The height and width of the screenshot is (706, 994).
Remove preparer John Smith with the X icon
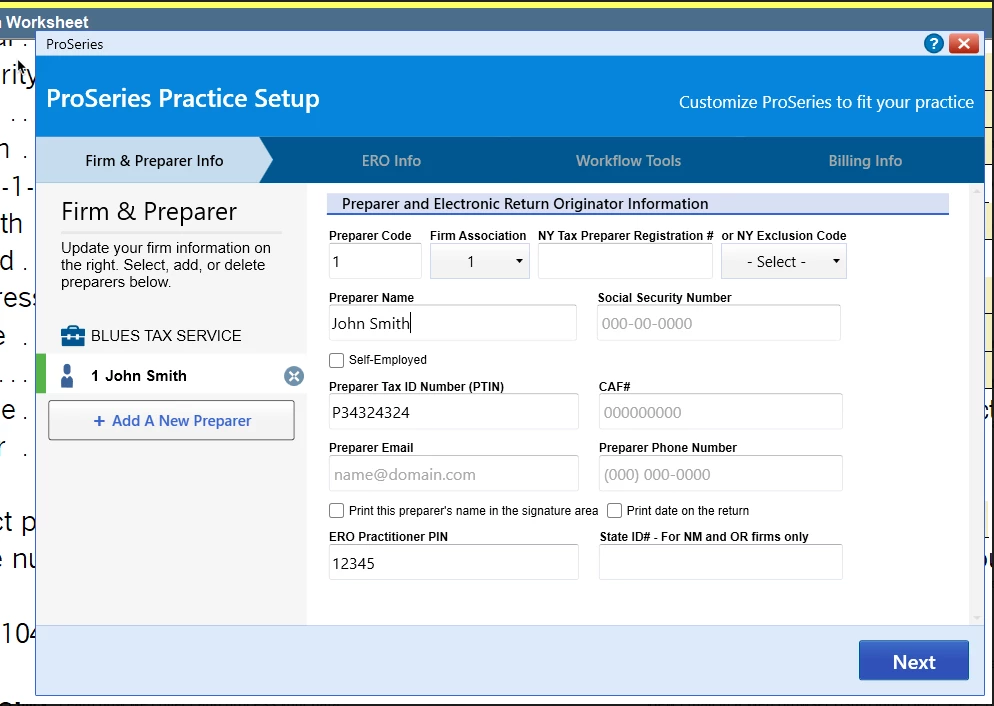(x=294, y=376)
